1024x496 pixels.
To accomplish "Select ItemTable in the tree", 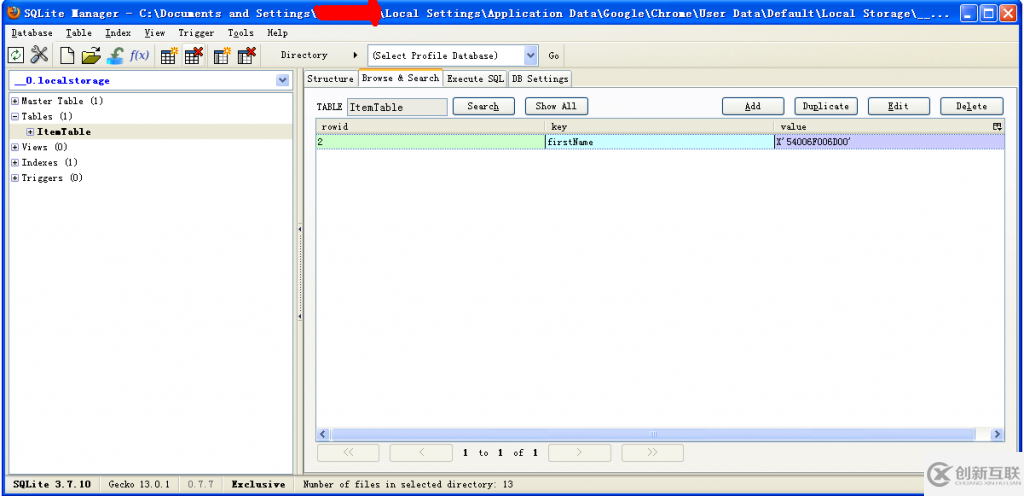I will (63, 132).
